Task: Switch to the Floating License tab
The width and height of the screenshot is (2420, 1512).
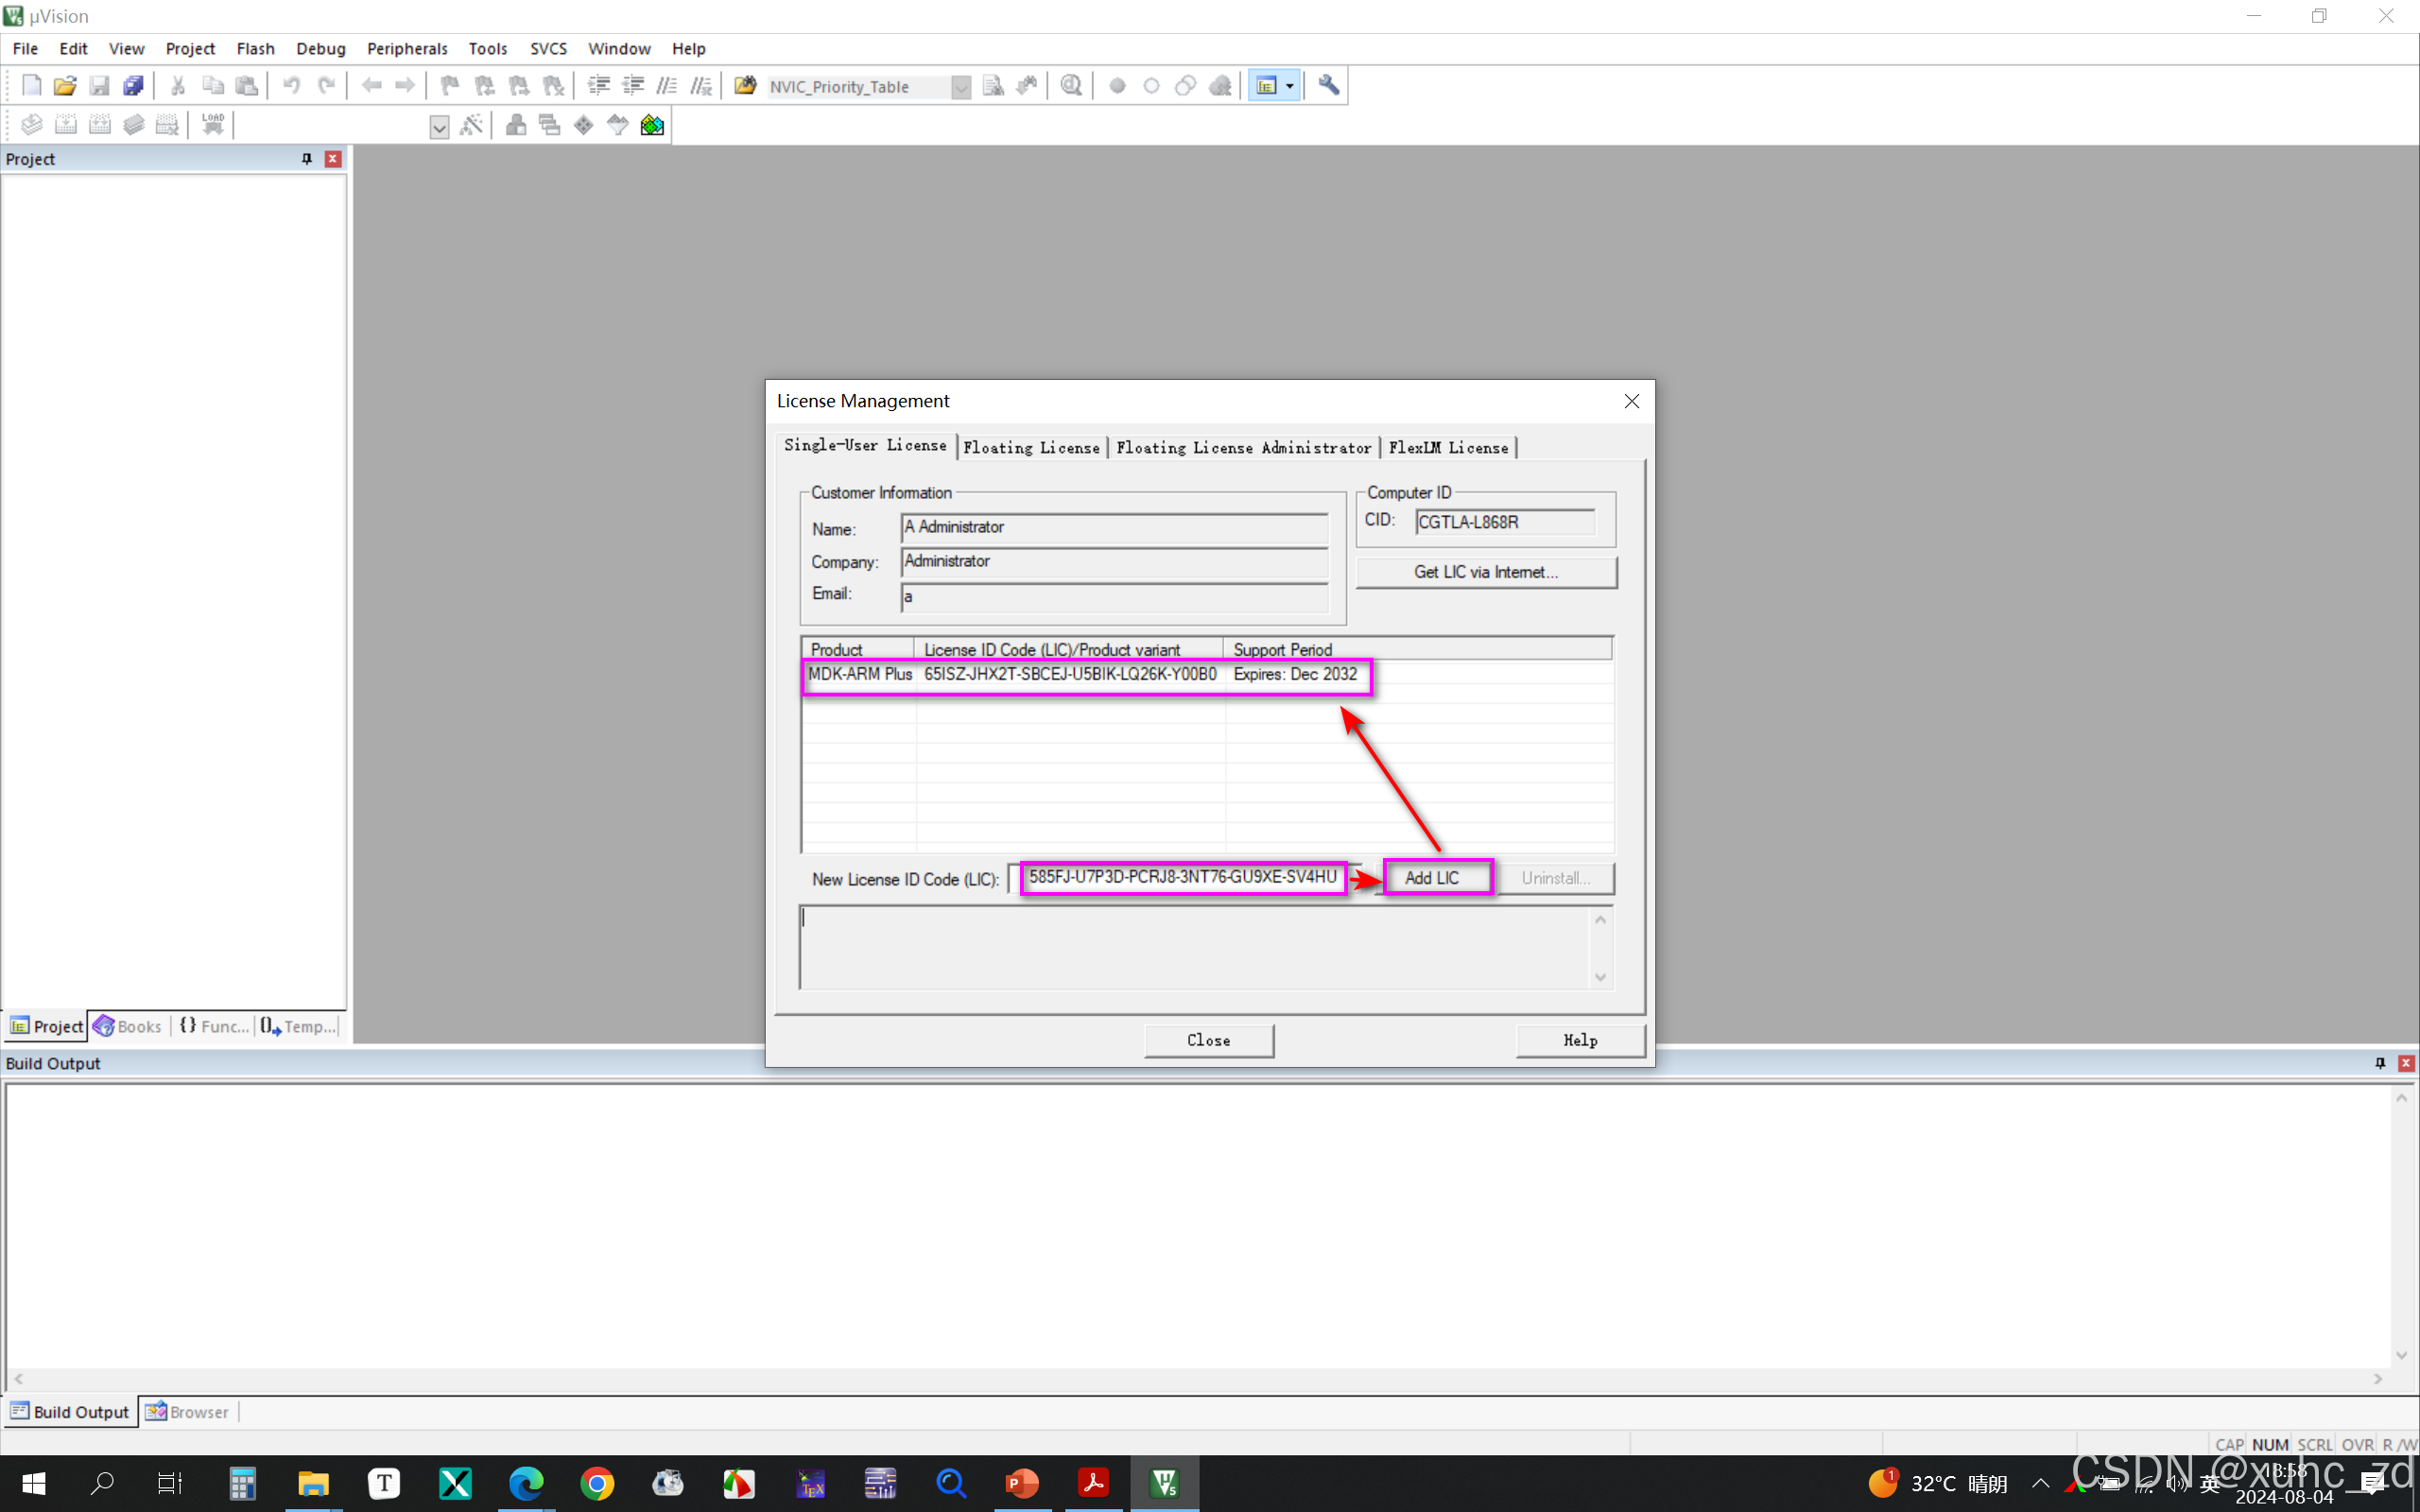Action: [x=1031, y=448]
